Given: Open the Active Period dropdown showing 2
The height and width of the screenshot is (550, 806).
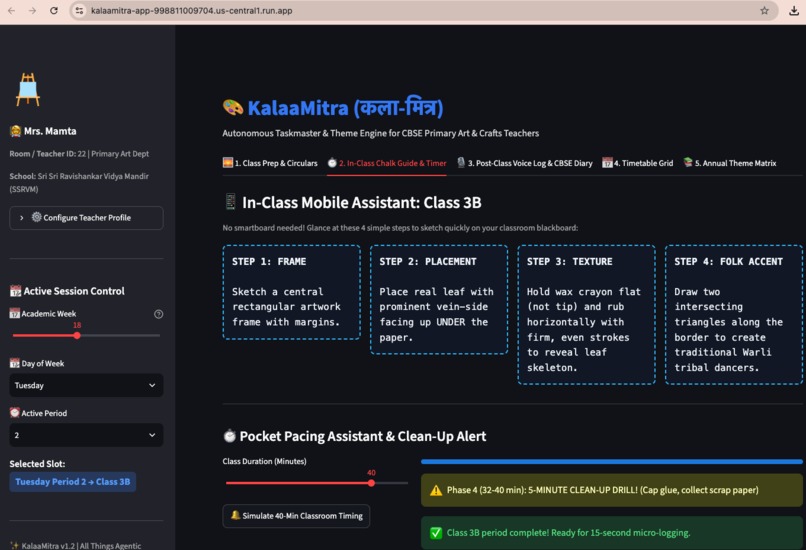Looking at the screenshot, I should 86,435.
